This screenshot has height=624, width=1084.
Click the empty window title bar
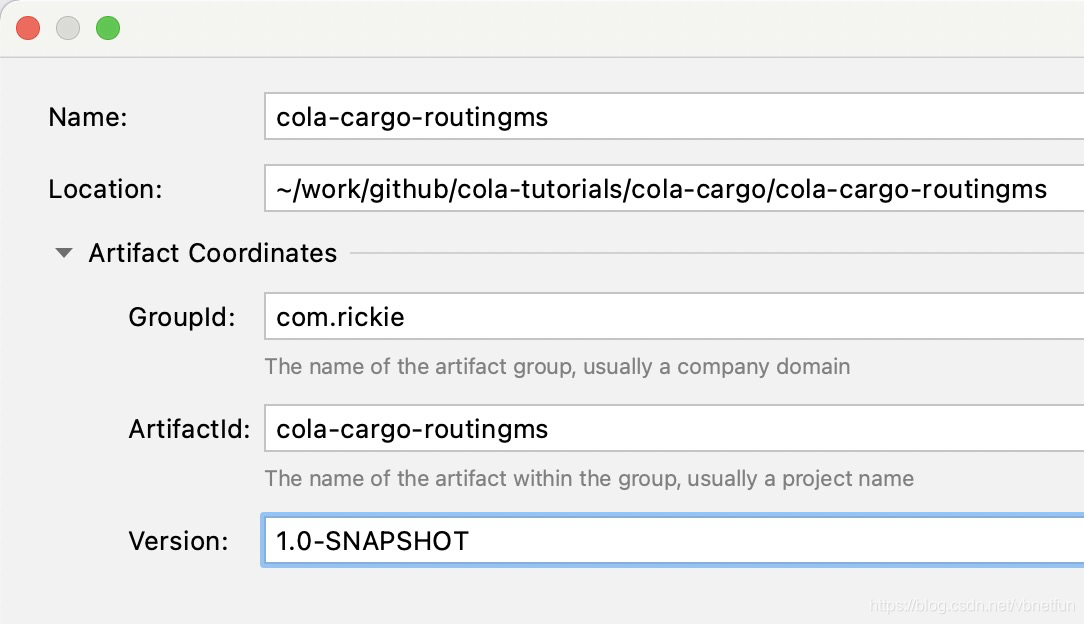point(600,28)
